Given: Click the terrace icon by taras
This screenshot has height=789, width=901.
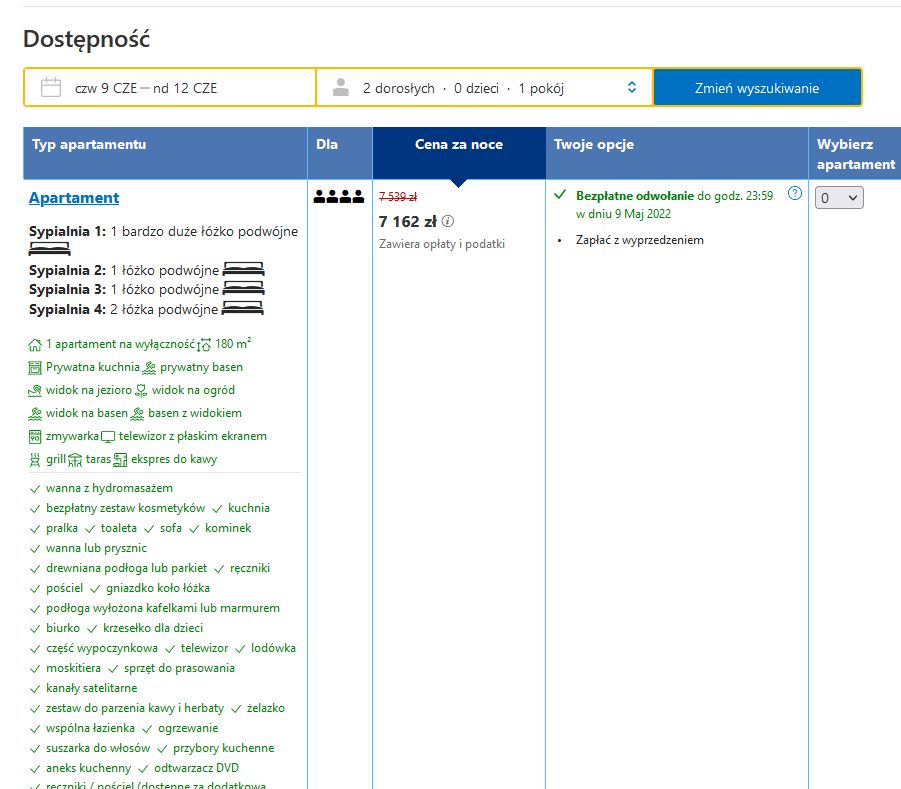Looking at the screenshot, I should coord(75,460).
